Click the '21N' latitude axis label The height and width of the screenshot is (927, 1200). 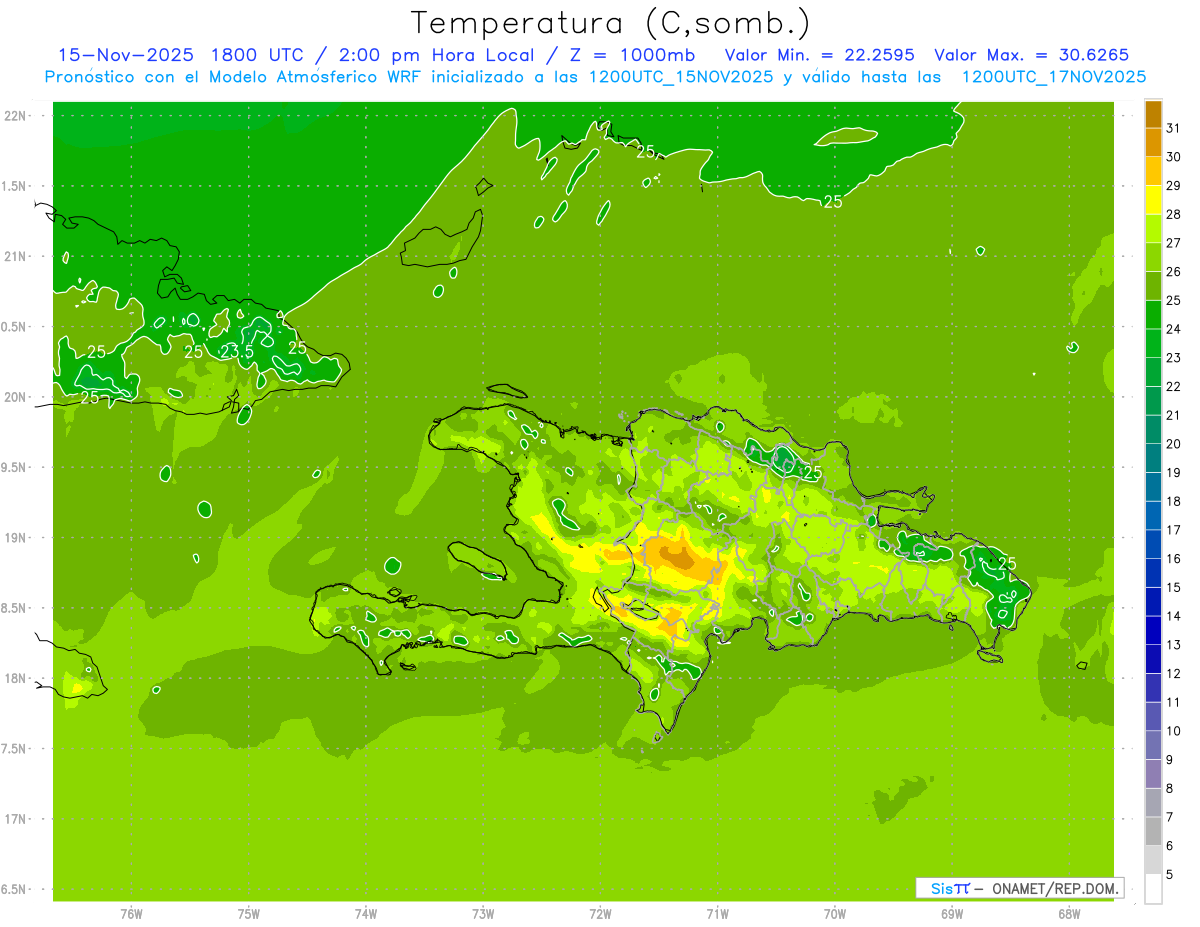17,256
